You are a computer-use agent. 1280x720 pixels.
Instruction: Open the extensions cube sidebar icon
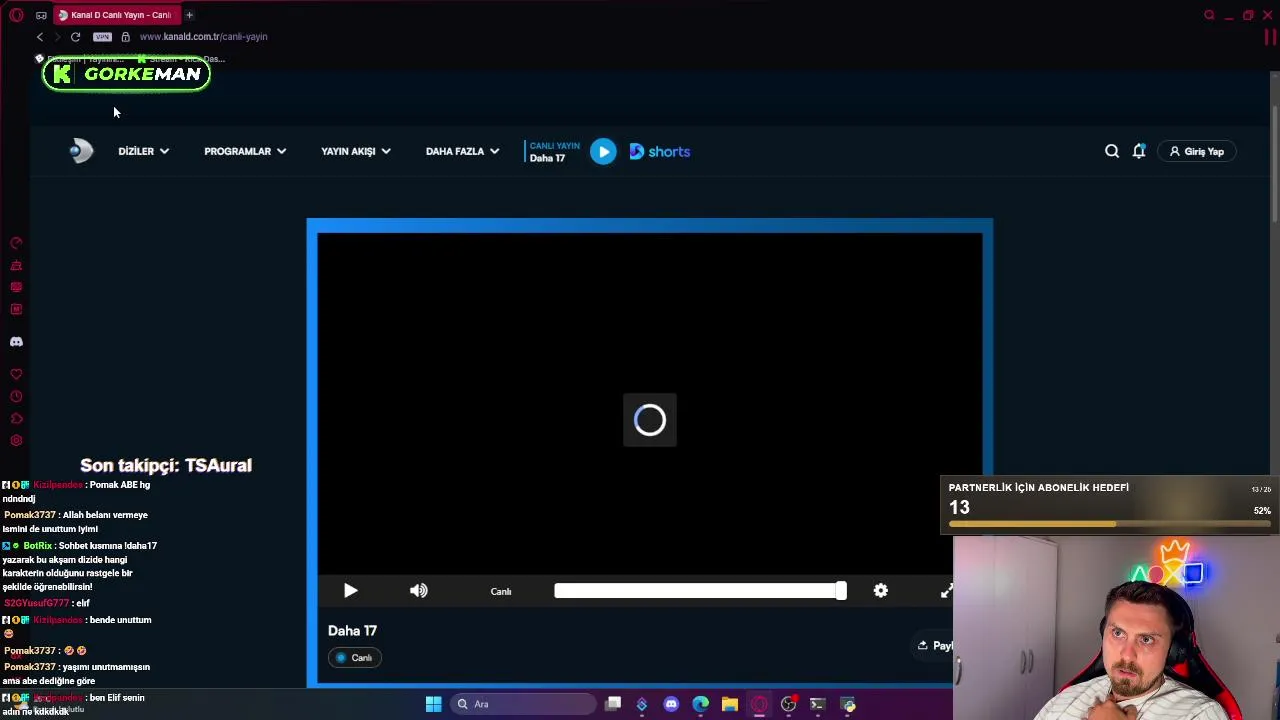tap(16, 418)
